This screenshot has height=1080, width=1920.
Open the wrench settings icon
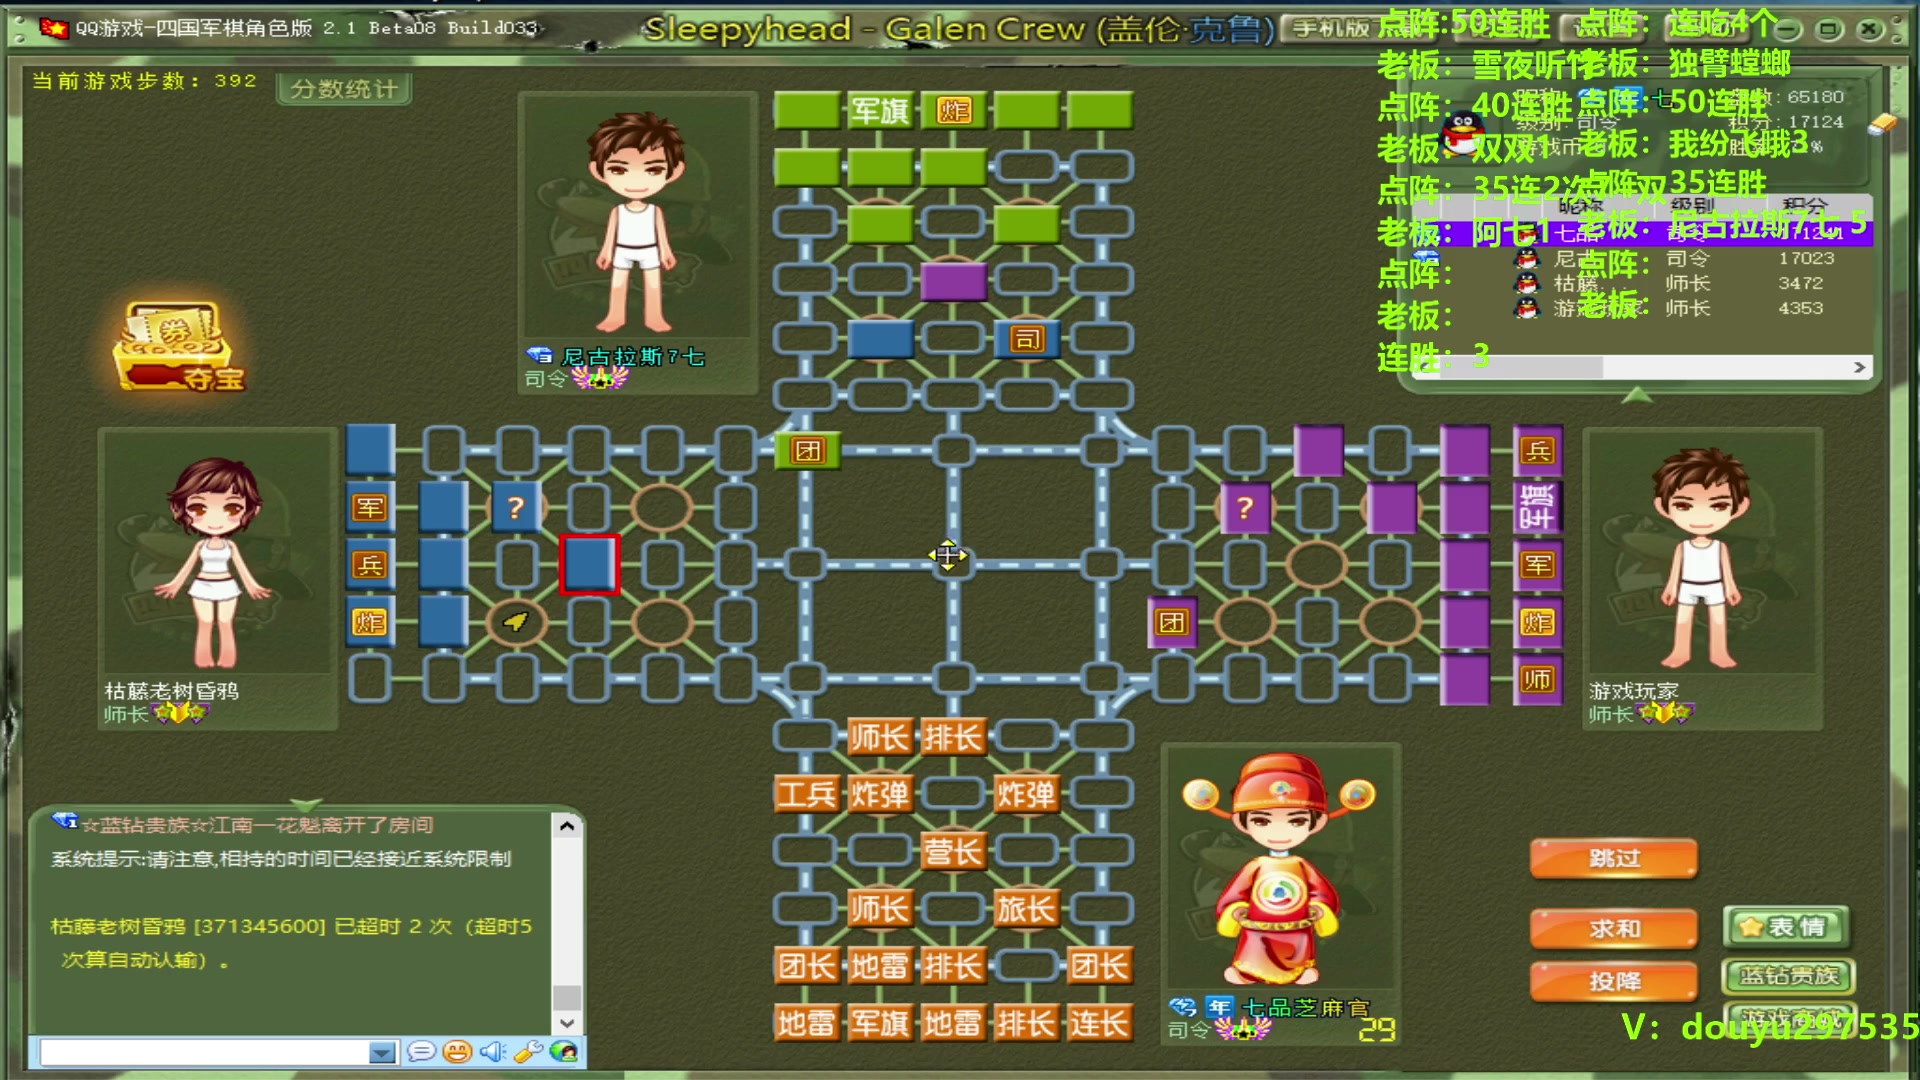coord(528,1051)
